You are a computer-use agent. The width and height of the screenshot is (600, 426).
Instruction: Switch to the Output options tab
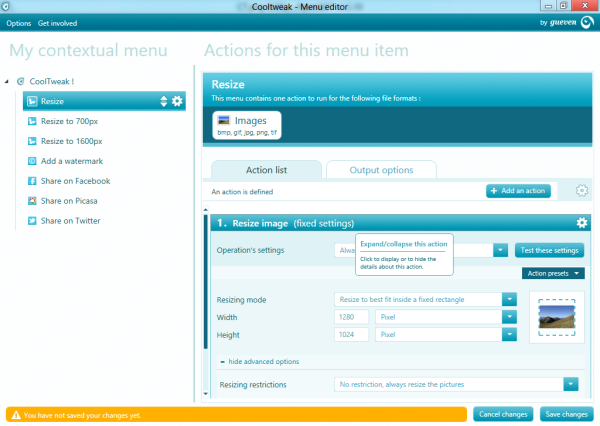click(x=381, y=170)
